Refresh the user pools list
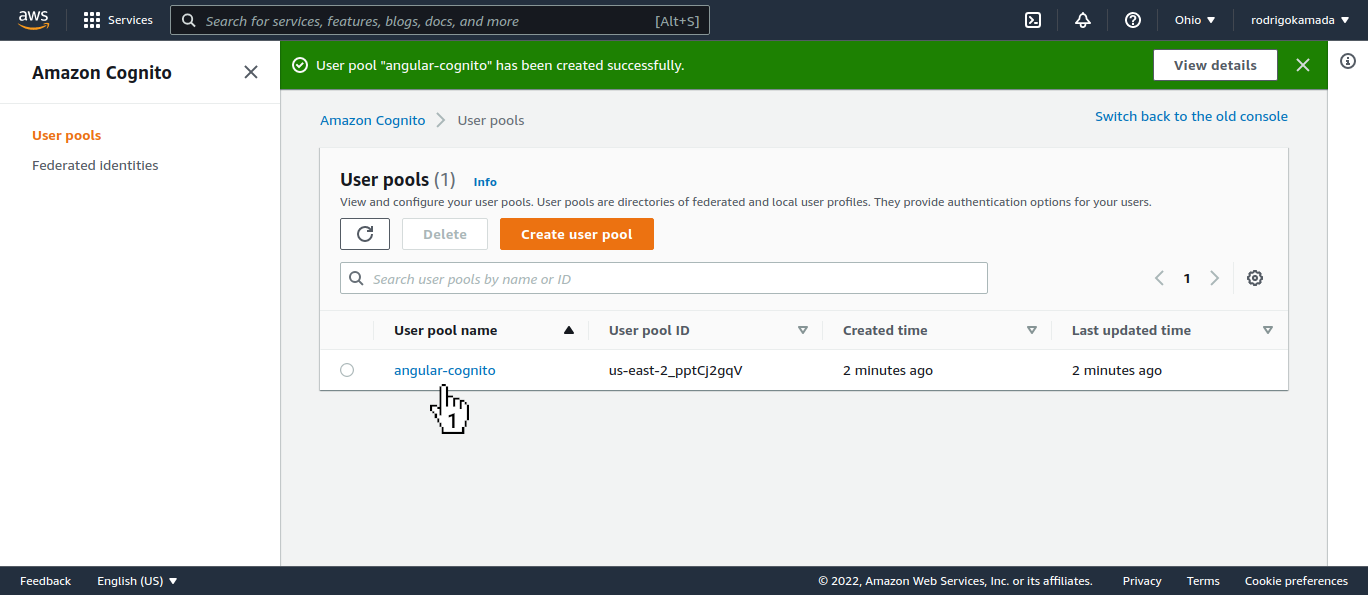 click(364, 233)
